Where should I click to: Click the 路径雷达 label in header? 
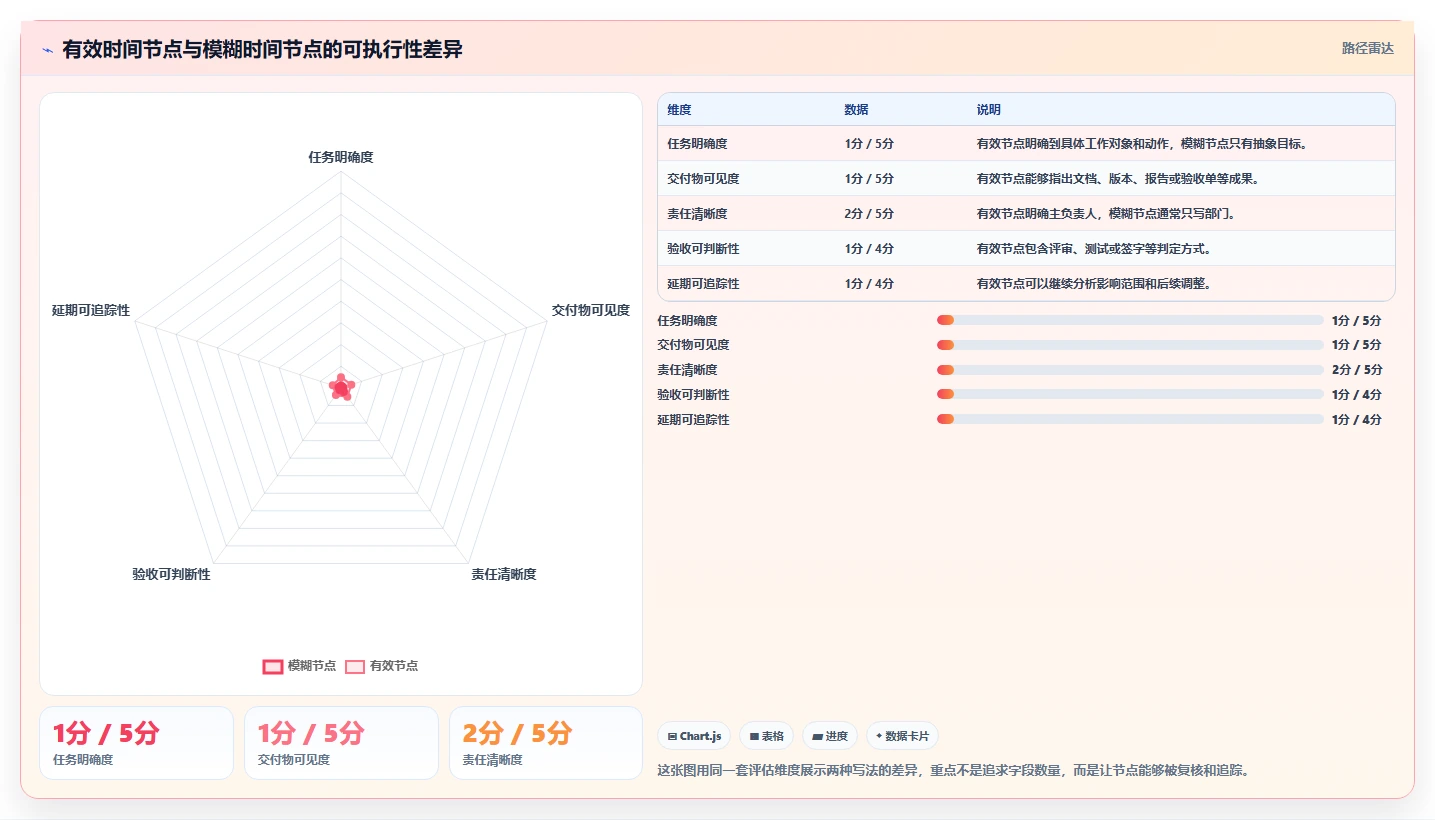1367,48
